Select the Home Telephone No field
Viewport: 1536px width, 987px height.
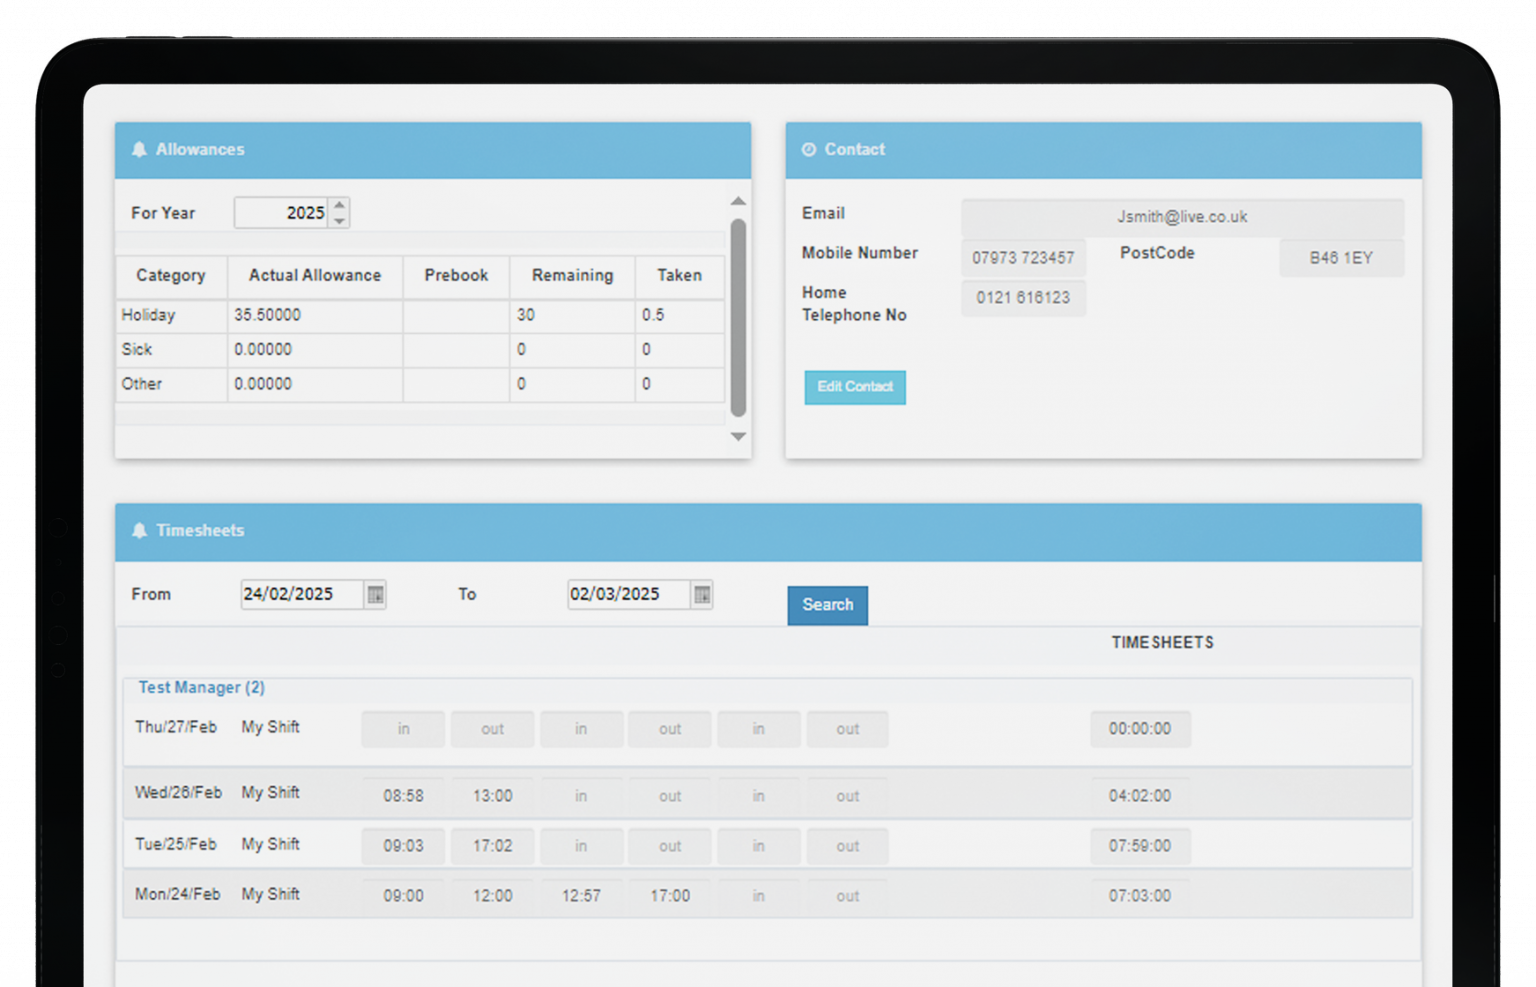click(1023, 297)
